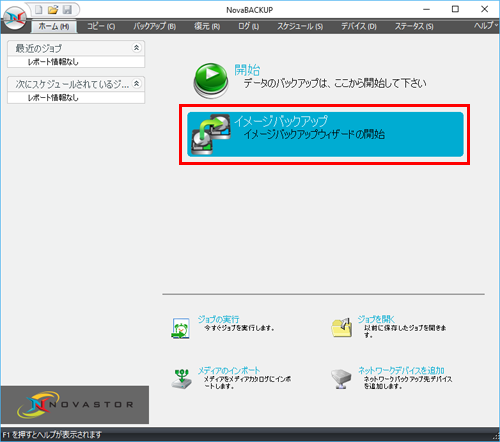Viewport: 500px width, 442px height.
Task: Click the new document icon in quick toolbar
Action: click(39, 10)
